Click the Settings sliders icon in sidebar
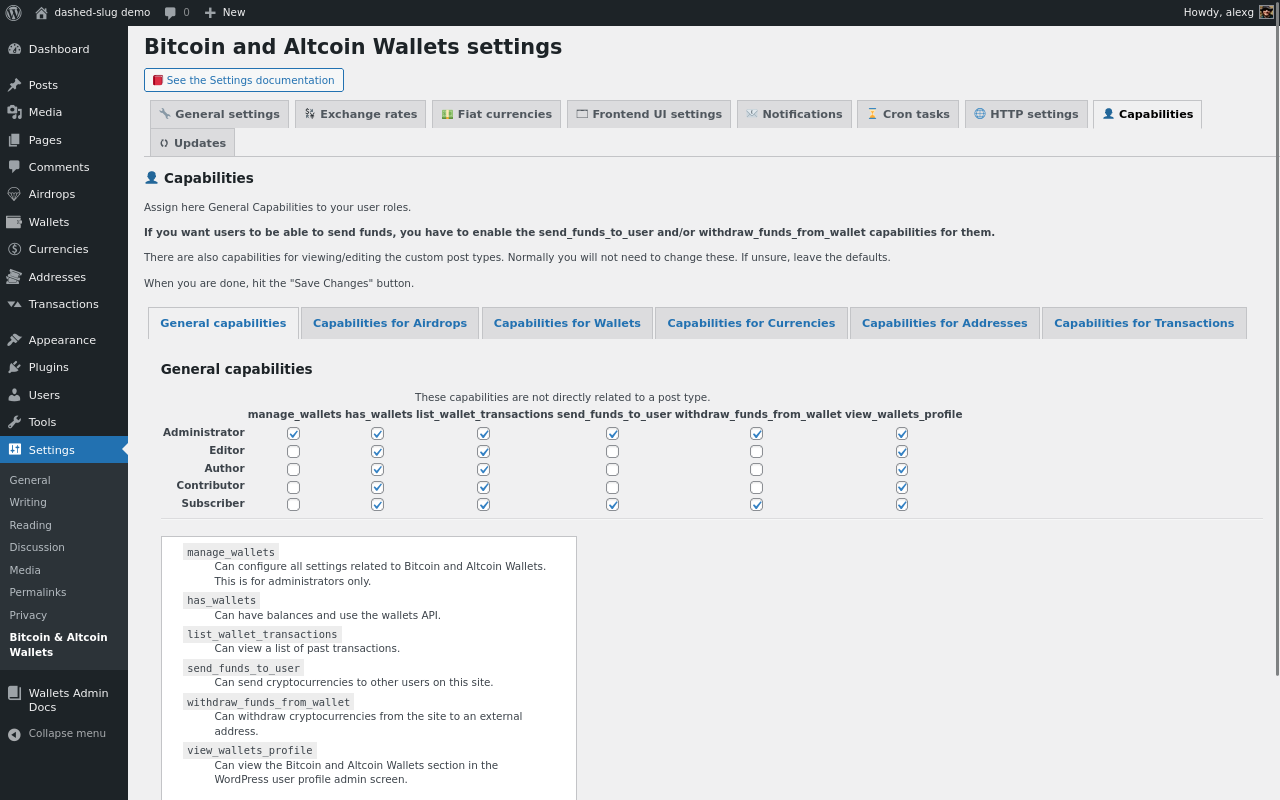The width and height of the screenshot is (1280, 800). [x=14, y=450]
